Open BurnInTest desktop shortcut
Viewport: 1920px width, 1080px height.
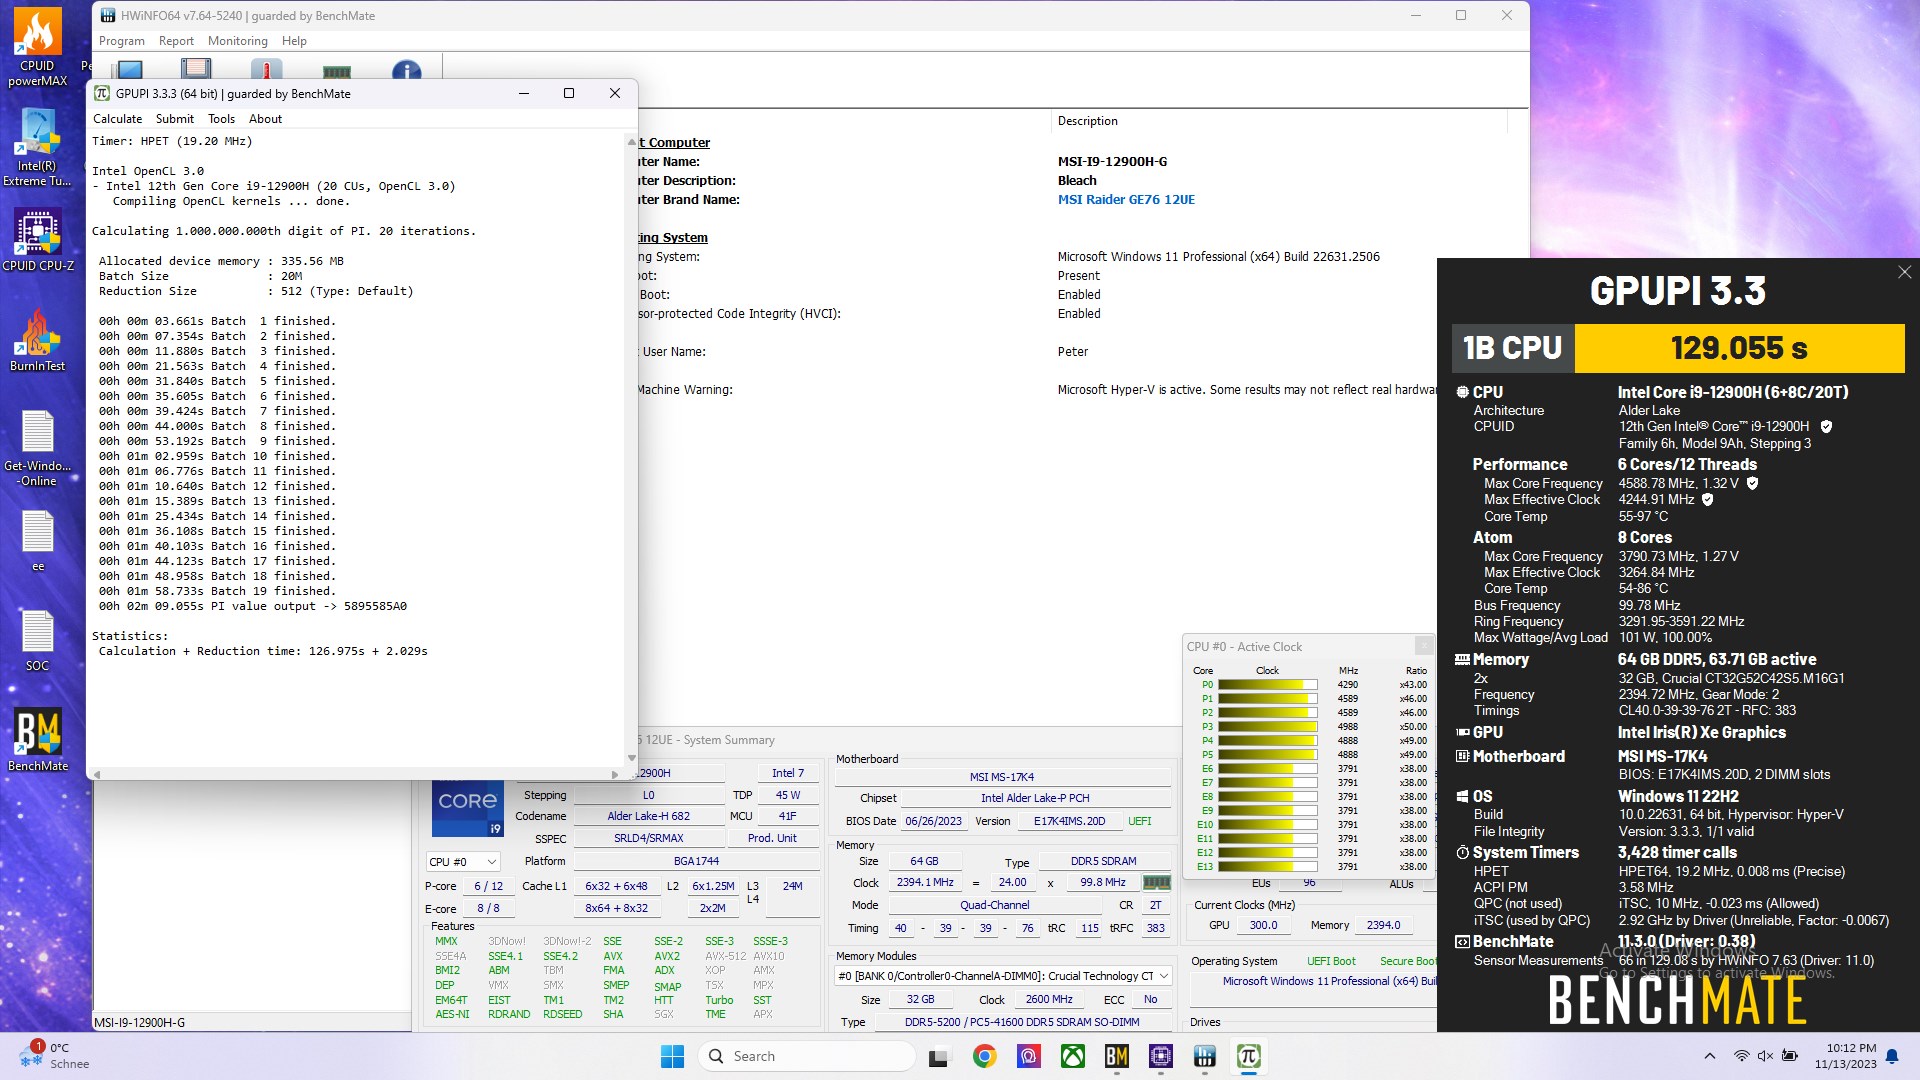(x=38, y=340)
